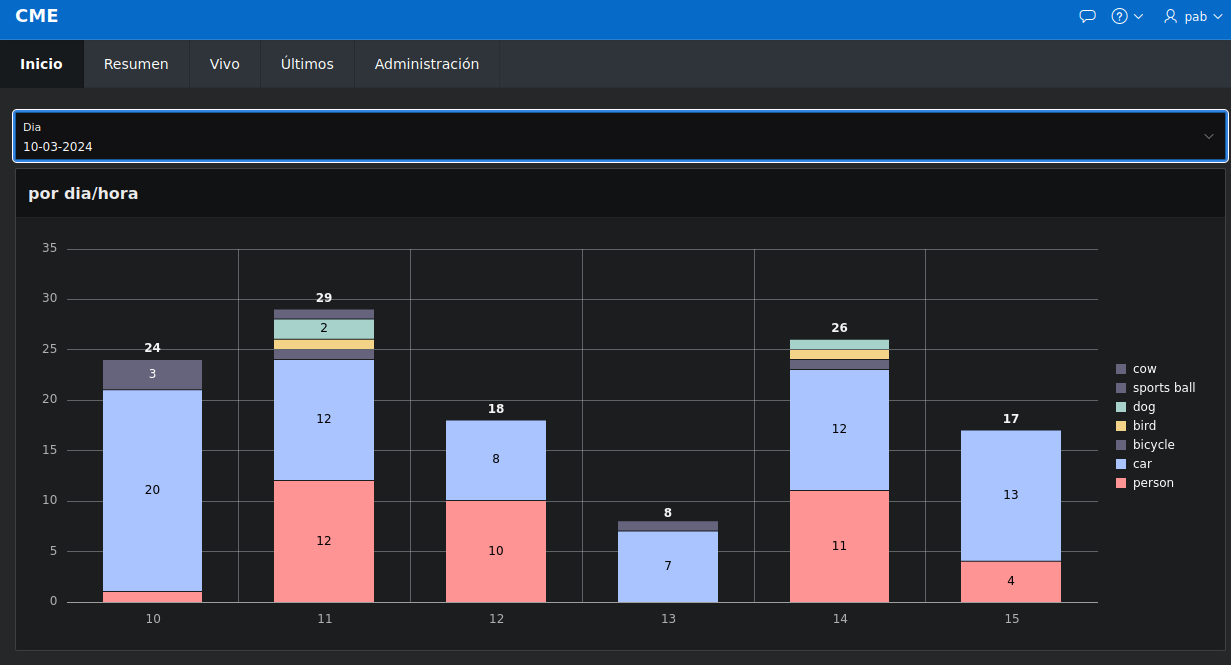The image size is (1231, 665).
Task: Click the Inicio tab
Action: click(41, 63)
